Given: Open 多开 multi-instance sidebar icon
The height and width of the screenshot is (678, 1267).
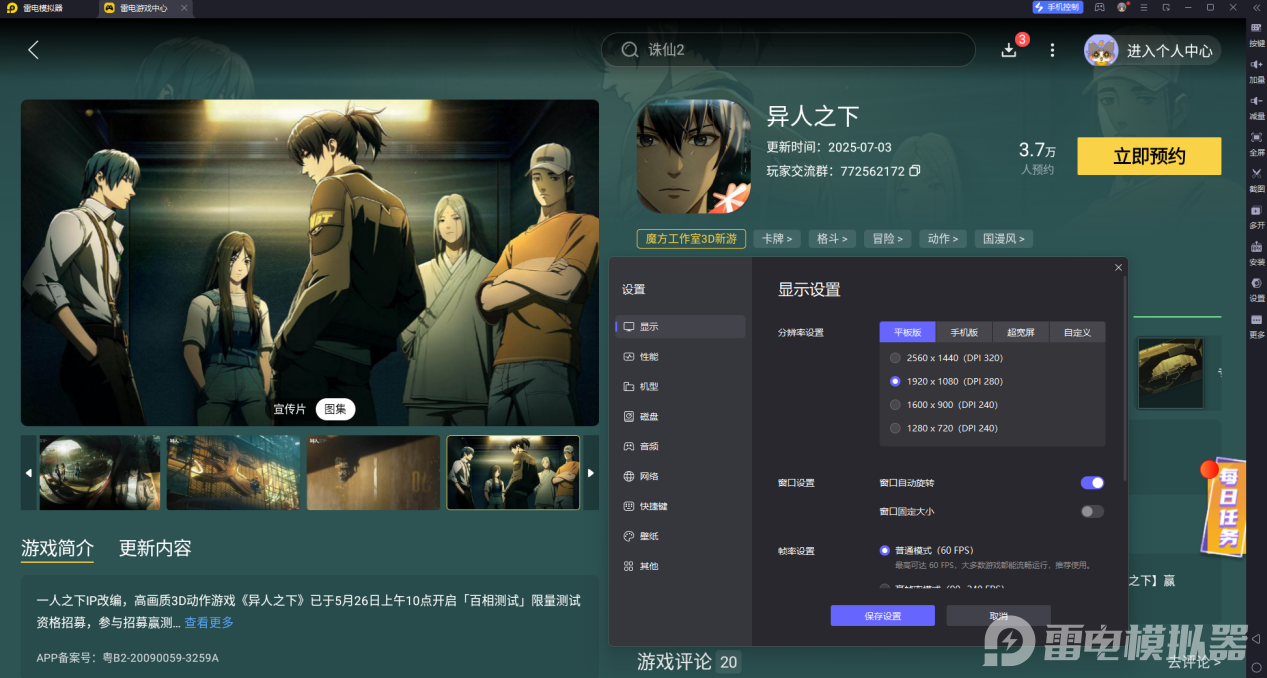Looking at the screenshot, I should [x=1257, y=216].
